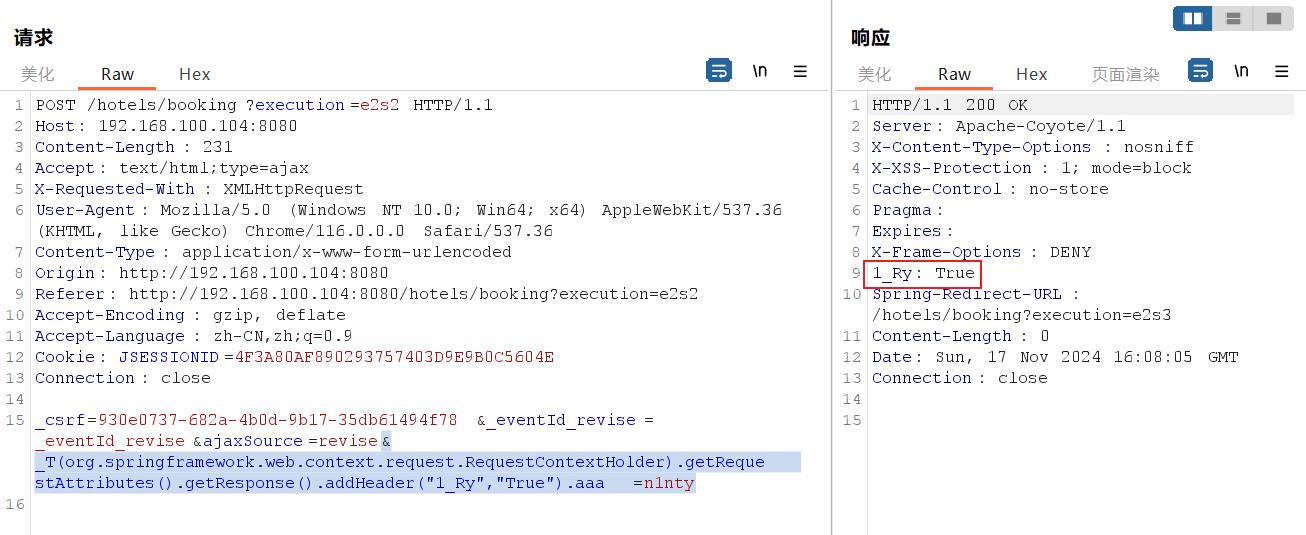The width and height of the screenshot is (1306, 535).
Task: Switch to side-by-side layout view
Action: coord(1192,19)
